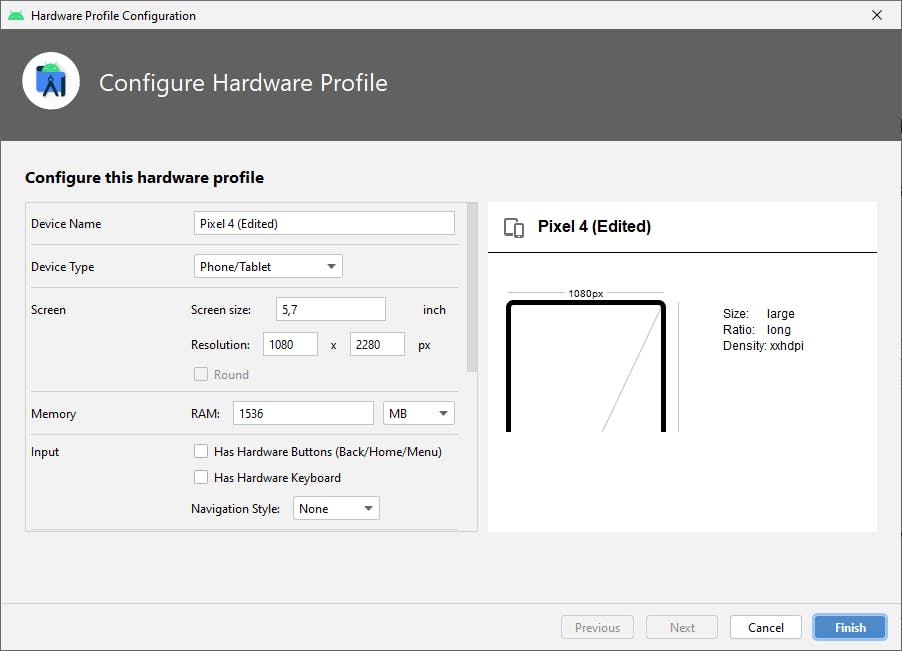Click the Device Name text field
902x651 pixels.
[x=324, y=223]
